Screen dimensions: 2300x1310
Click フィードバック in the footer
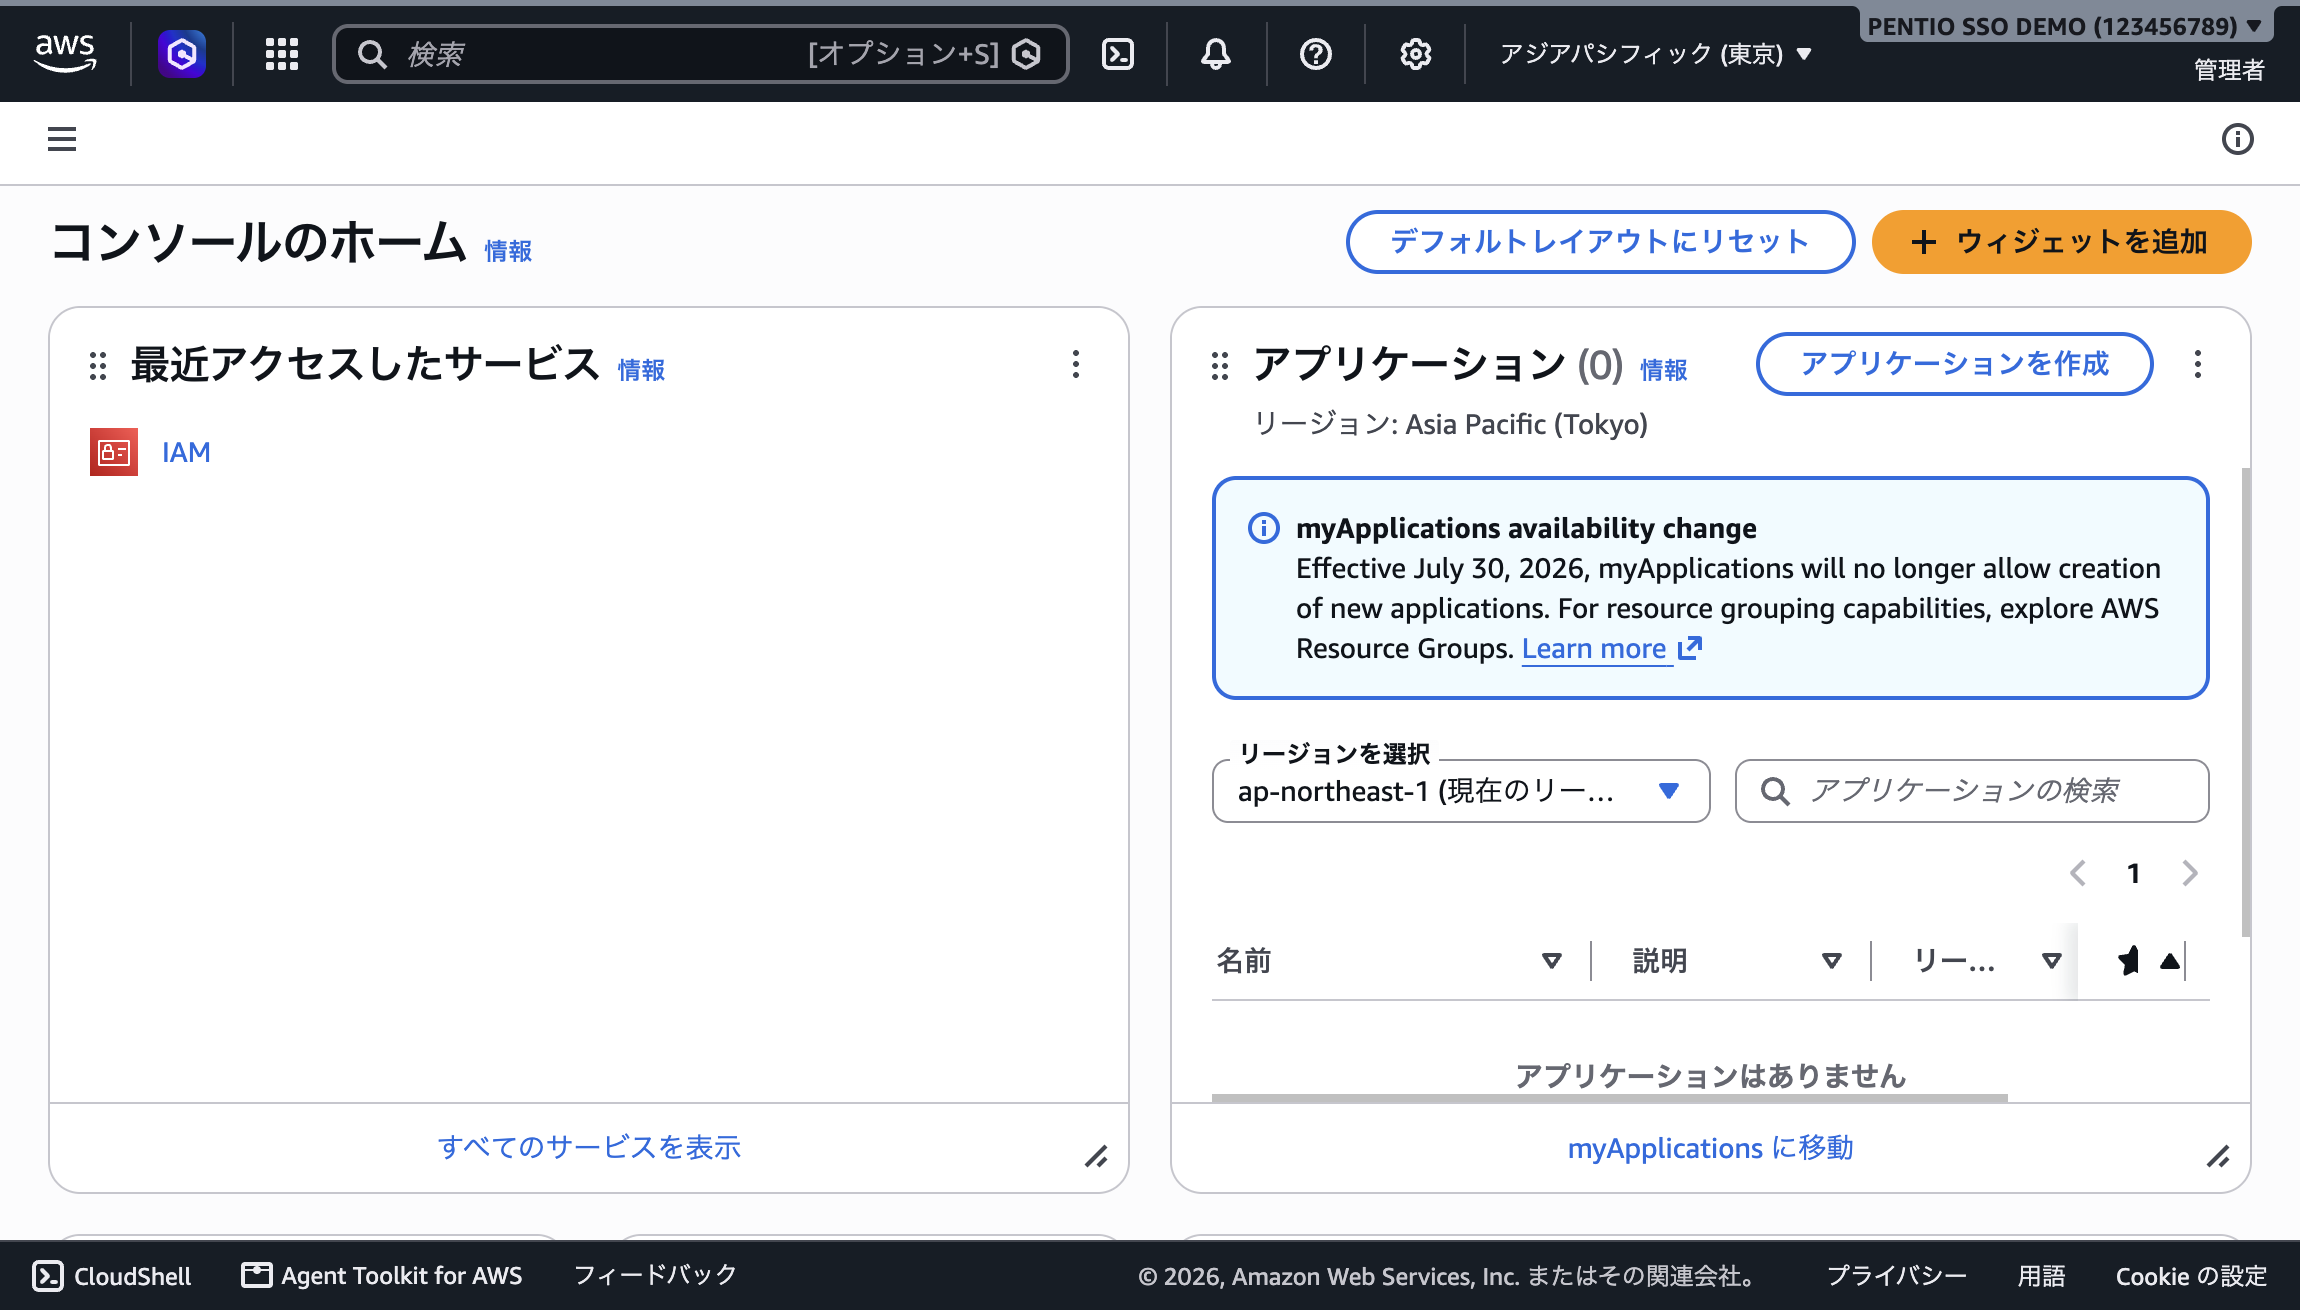[x=655, y=1275]
